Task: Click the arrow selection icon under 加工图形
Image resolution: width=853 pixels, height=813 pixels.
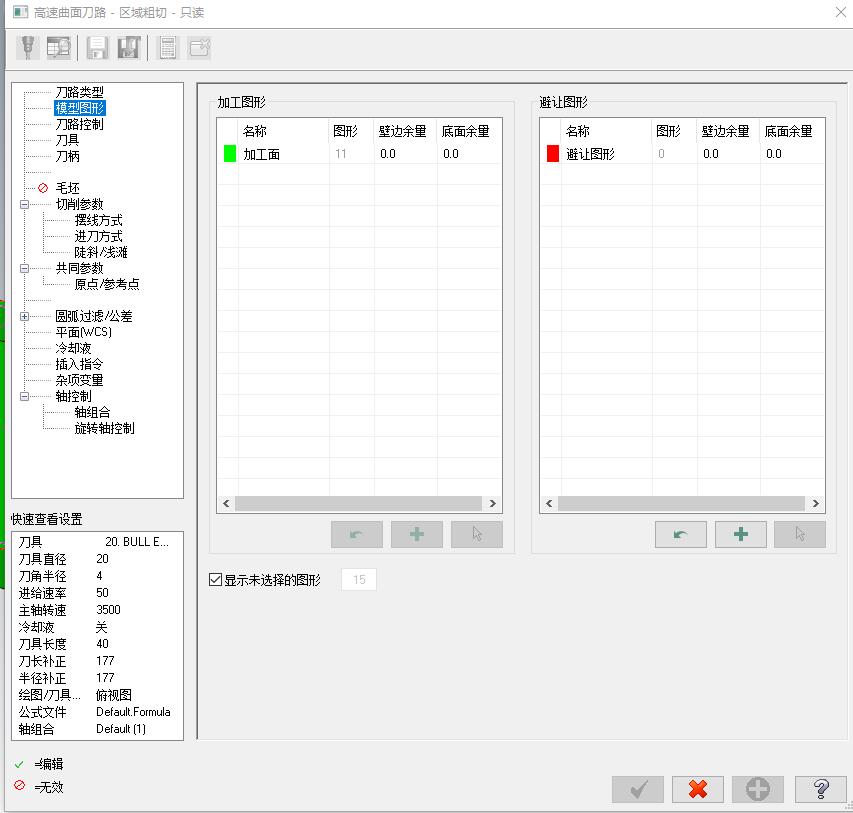Action: [x=477, y=534]
